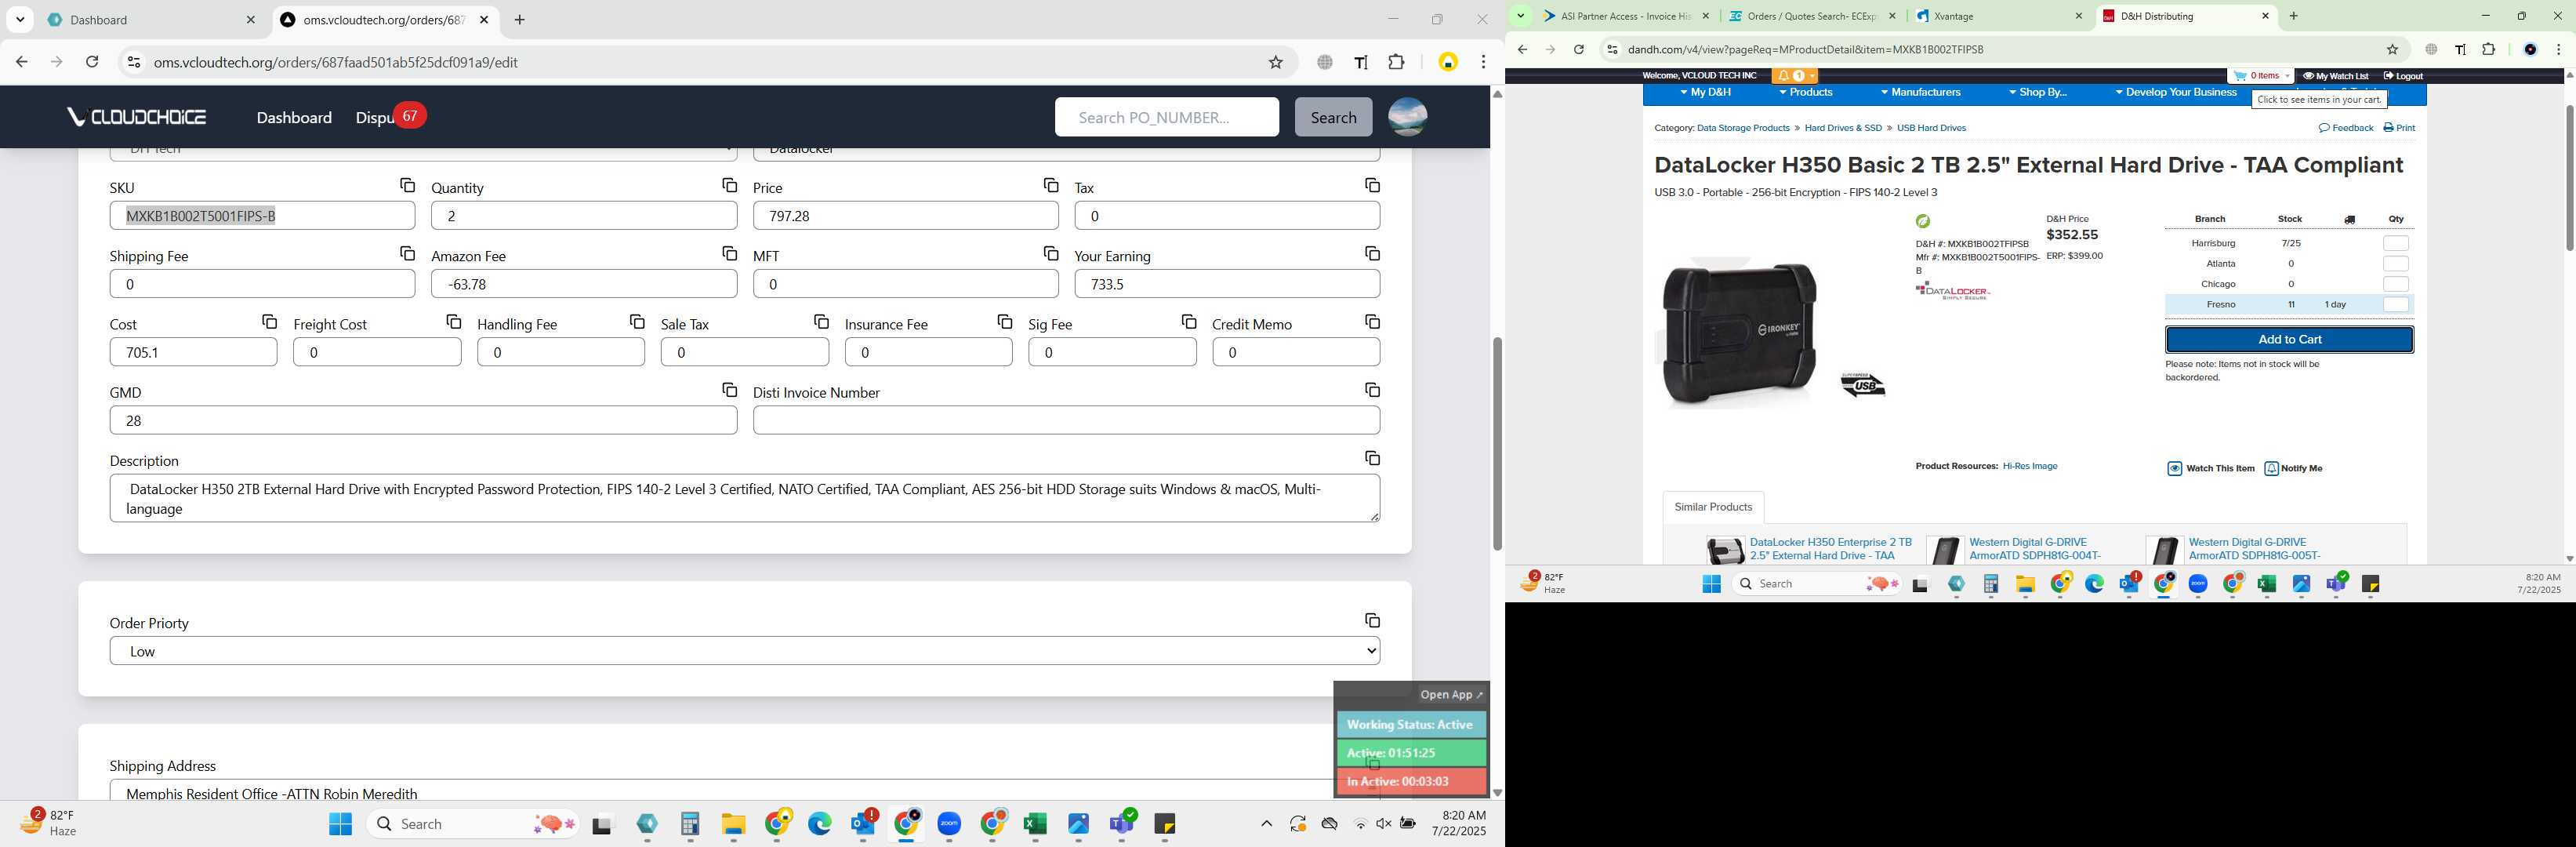Click the Disti Invoice Number field

pyautogui.click(x=1066, y=420)
